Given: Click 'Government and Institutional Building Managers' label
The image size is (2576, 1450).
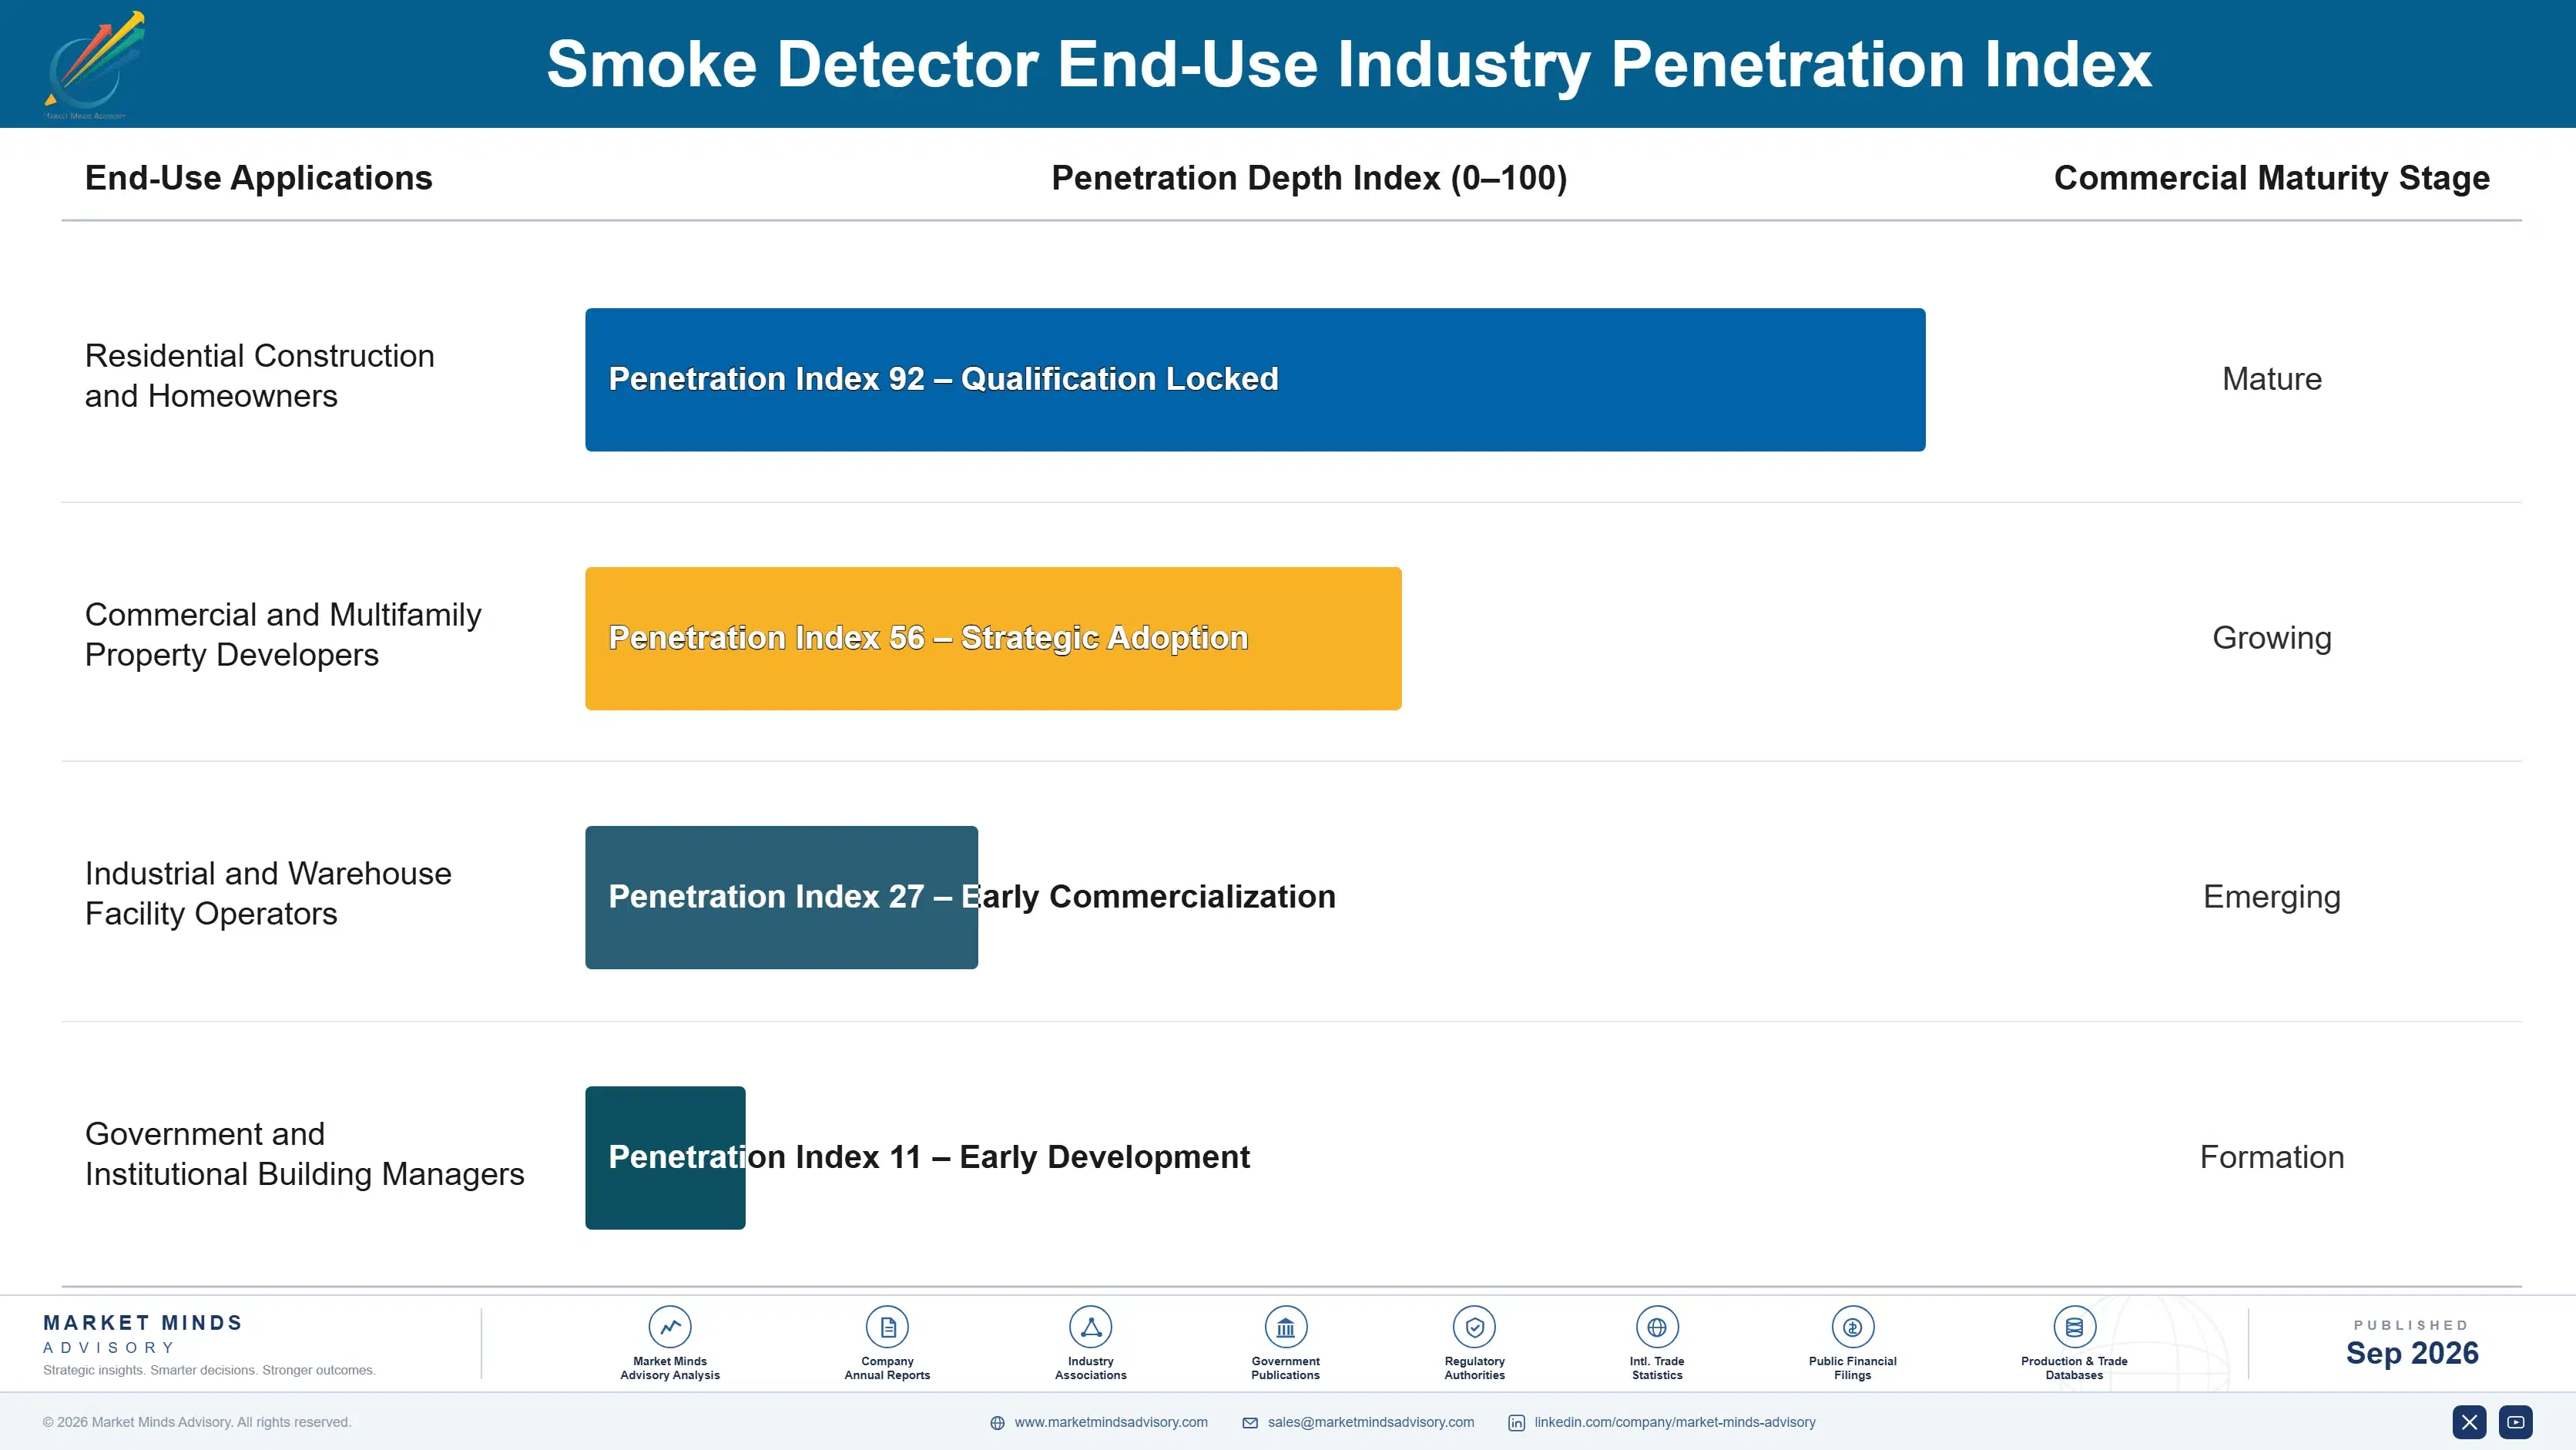Looking at the screenshot, I should 304,1154.
